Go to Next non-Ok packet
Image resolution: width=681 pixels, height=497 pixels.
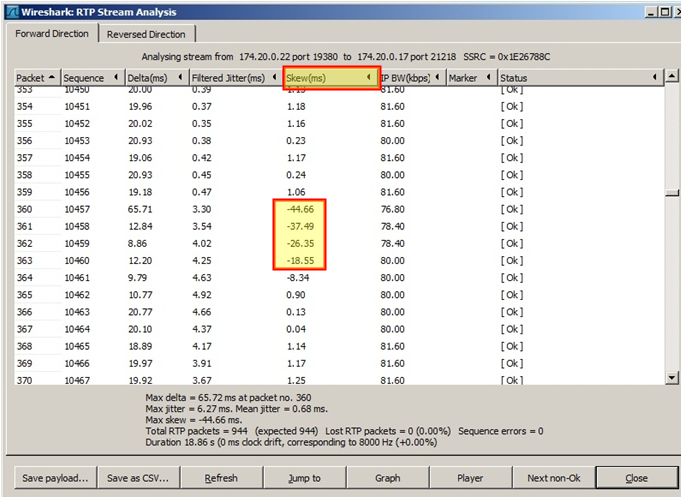click(554, 478)
